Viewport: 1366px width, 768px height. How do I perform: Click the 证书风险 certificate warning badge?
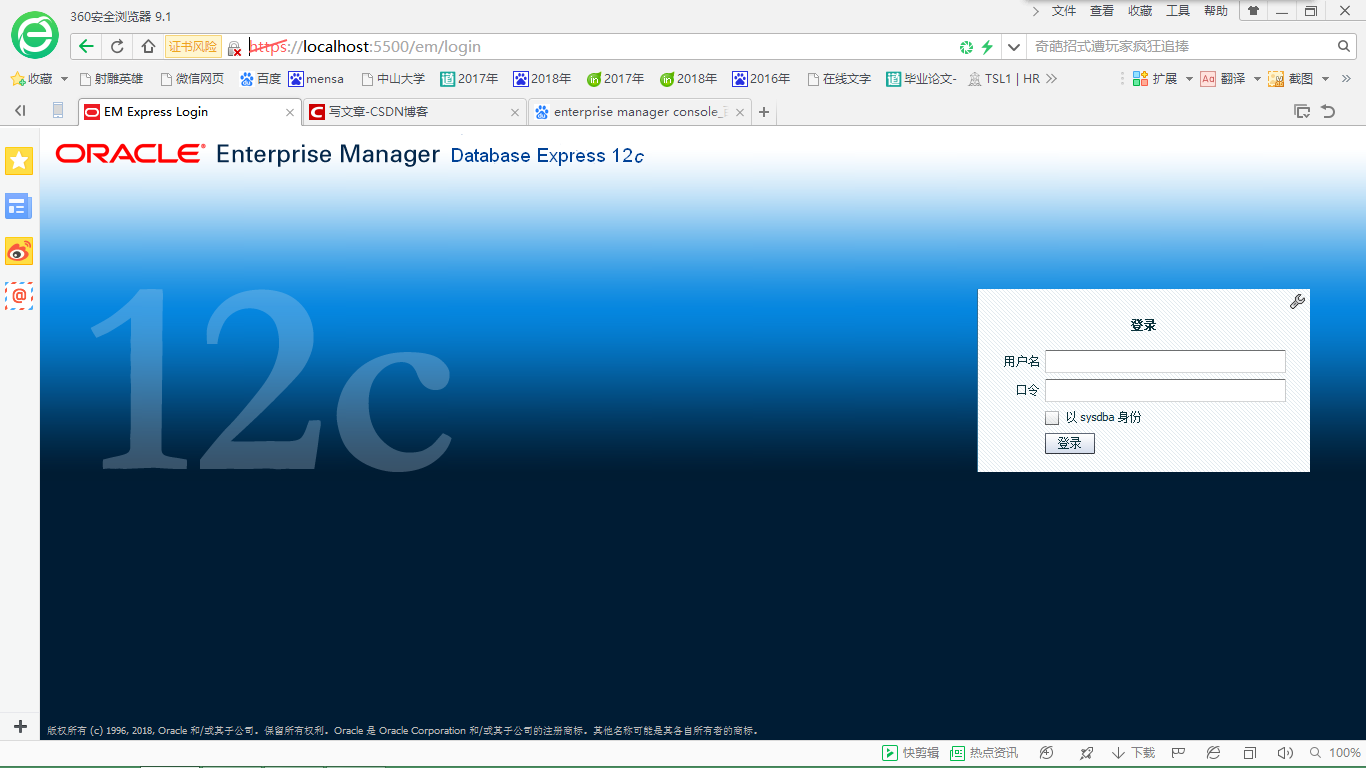click(193, 47)
